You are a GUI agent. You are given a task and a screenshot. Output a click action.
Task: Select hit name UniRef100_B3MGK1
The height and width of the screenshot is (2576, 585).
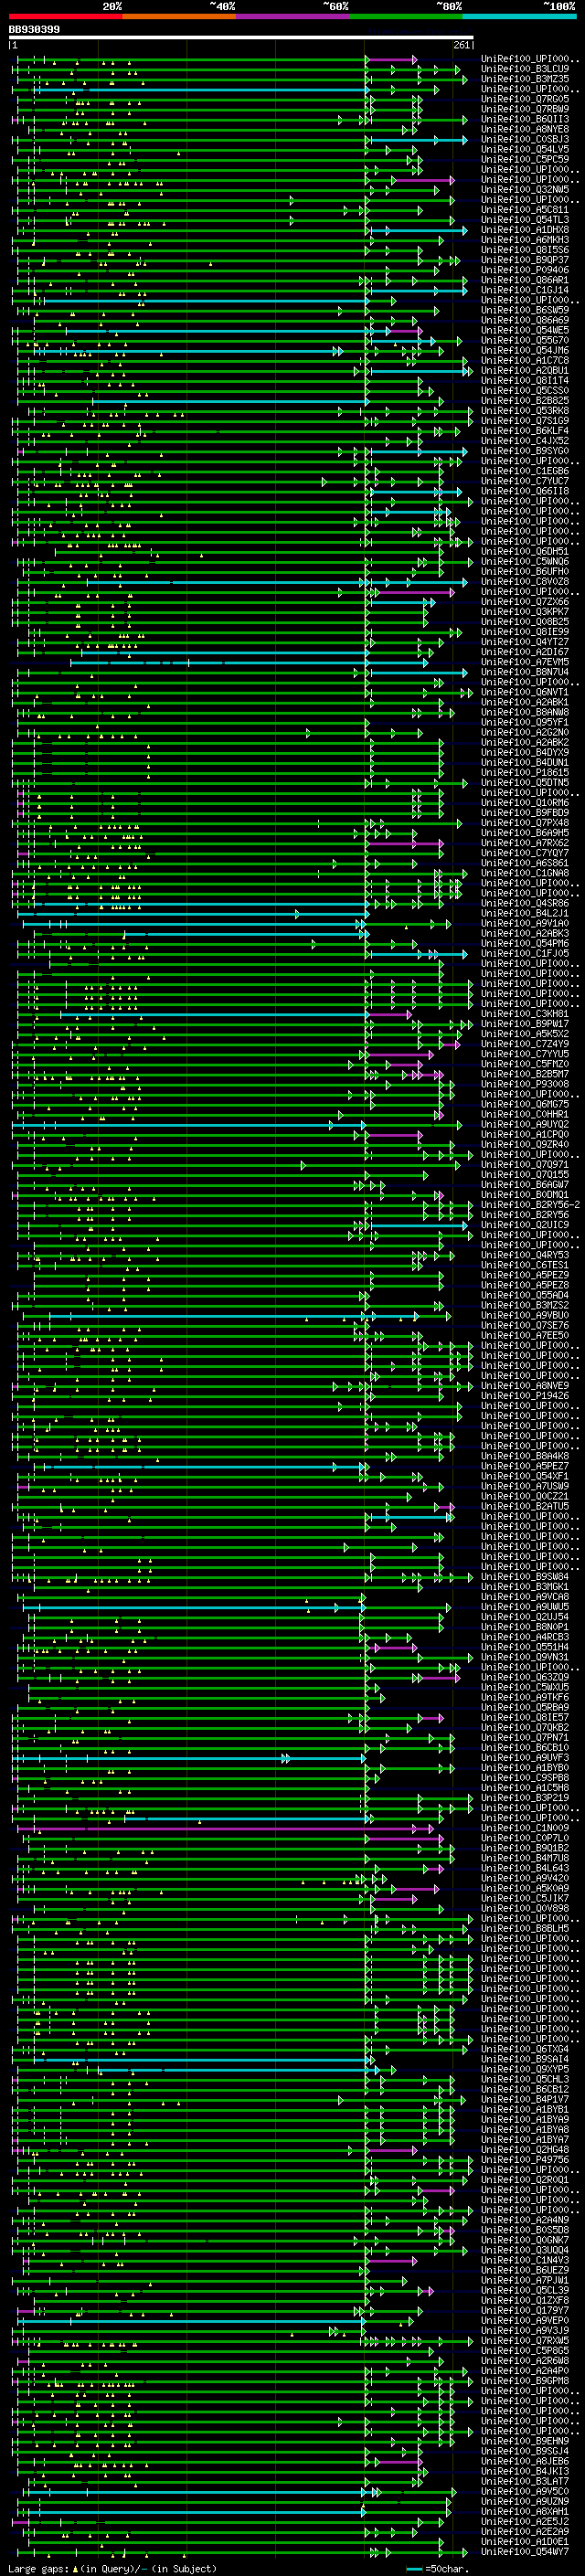[x=524, y=1586]
